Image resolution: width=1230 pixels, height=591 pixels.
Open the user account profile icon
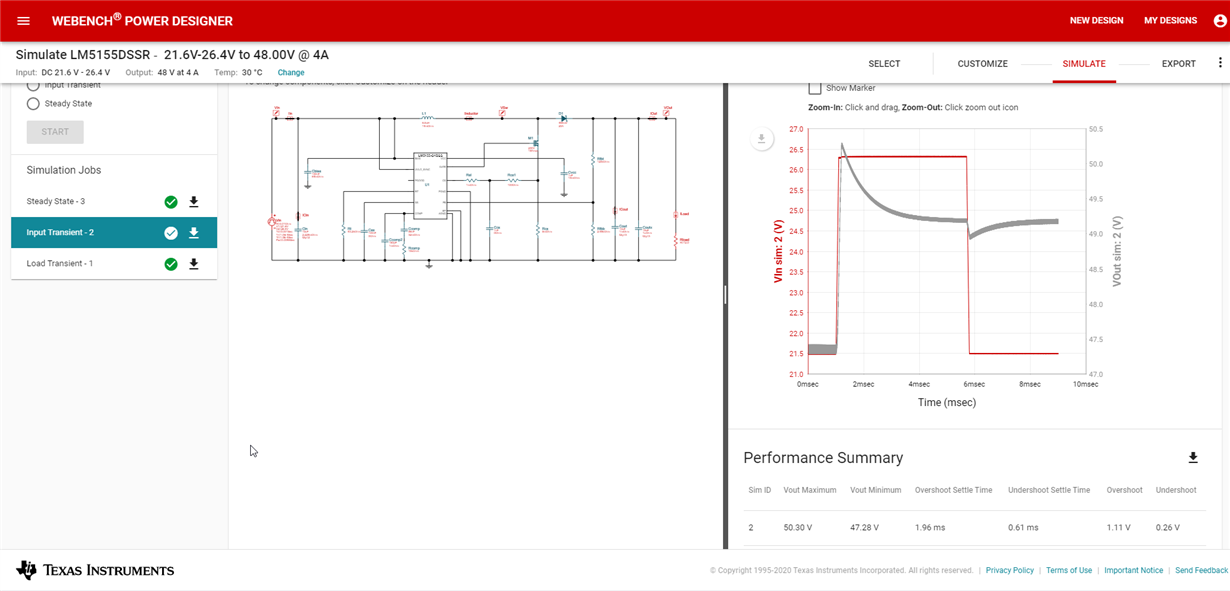(1219, 20)
